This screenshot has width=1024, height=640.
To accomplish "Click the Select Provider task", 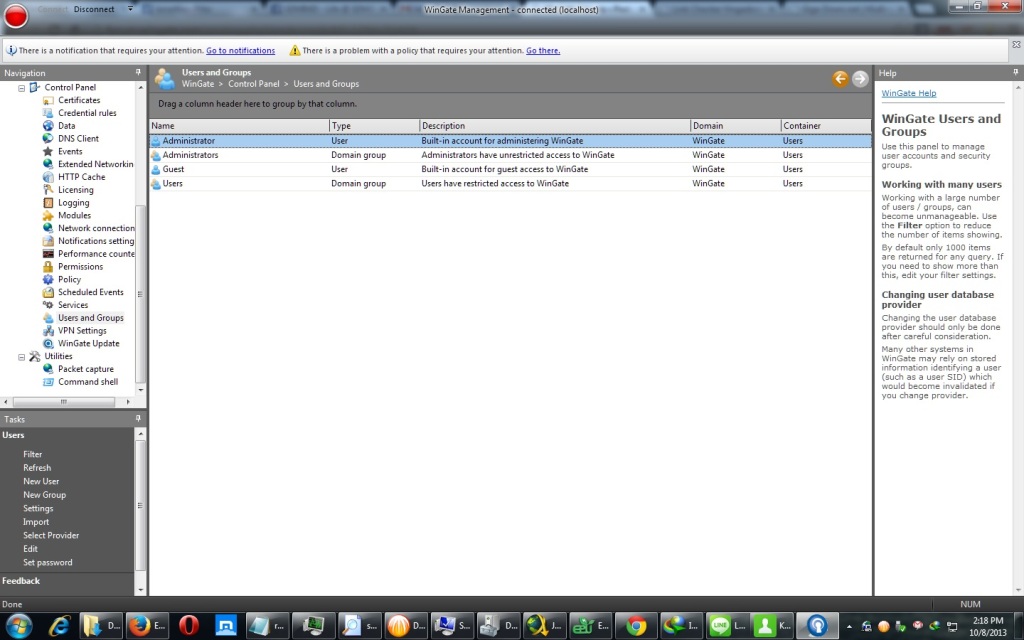I will [x=51, y=536].
